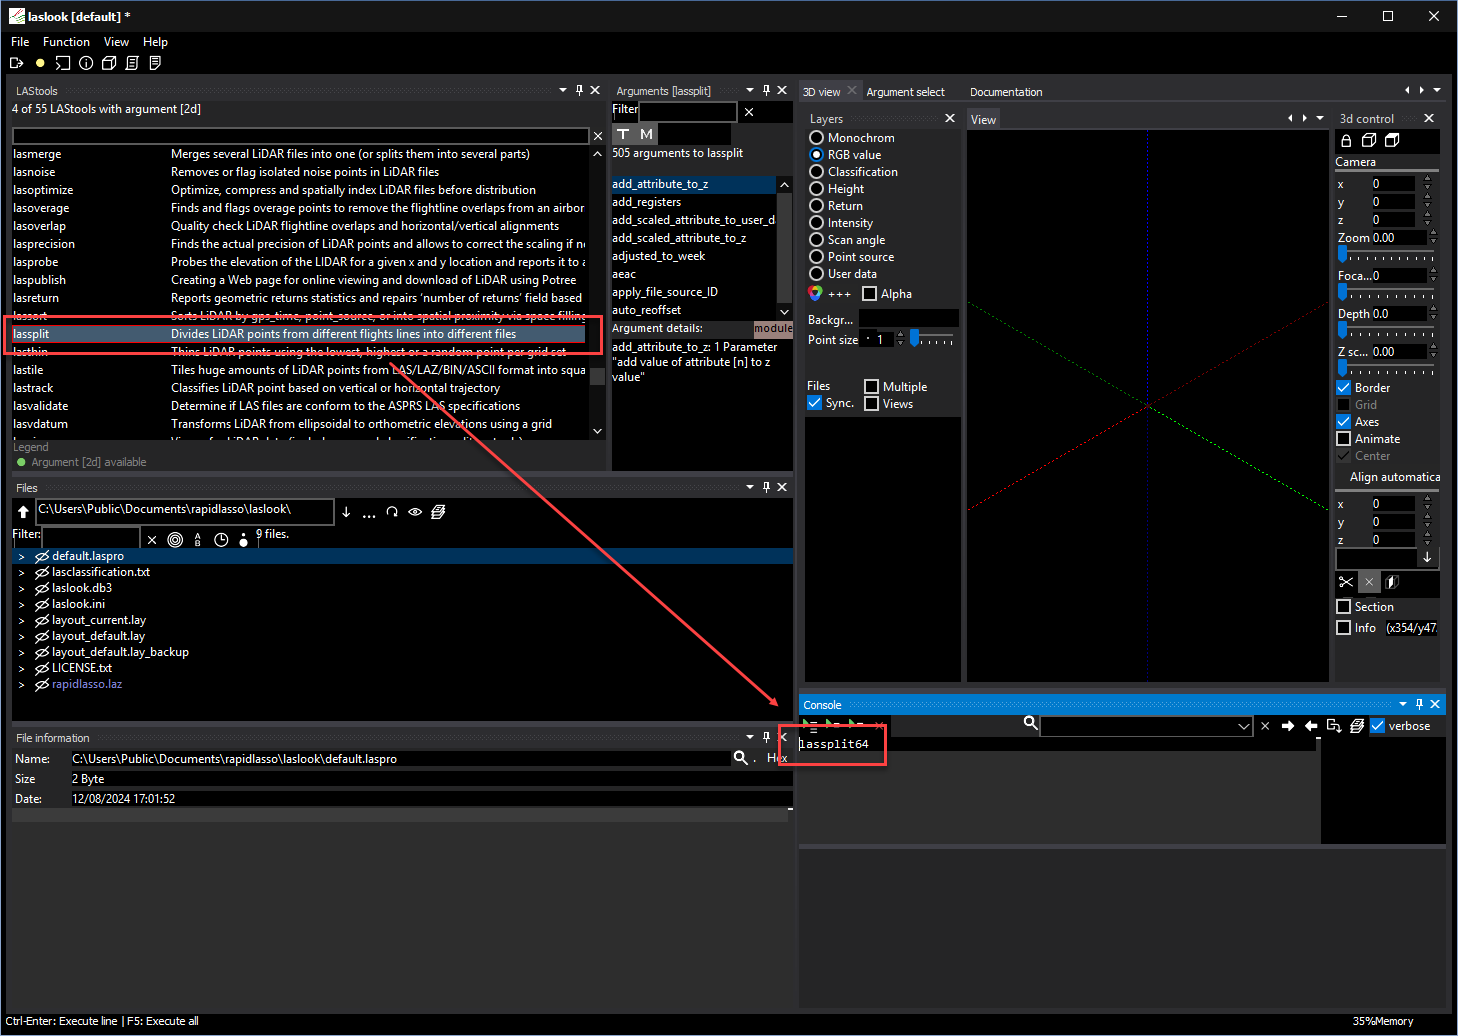
Task: Click the eye icon in Files toolbar
Action: [x=415, y=512]
